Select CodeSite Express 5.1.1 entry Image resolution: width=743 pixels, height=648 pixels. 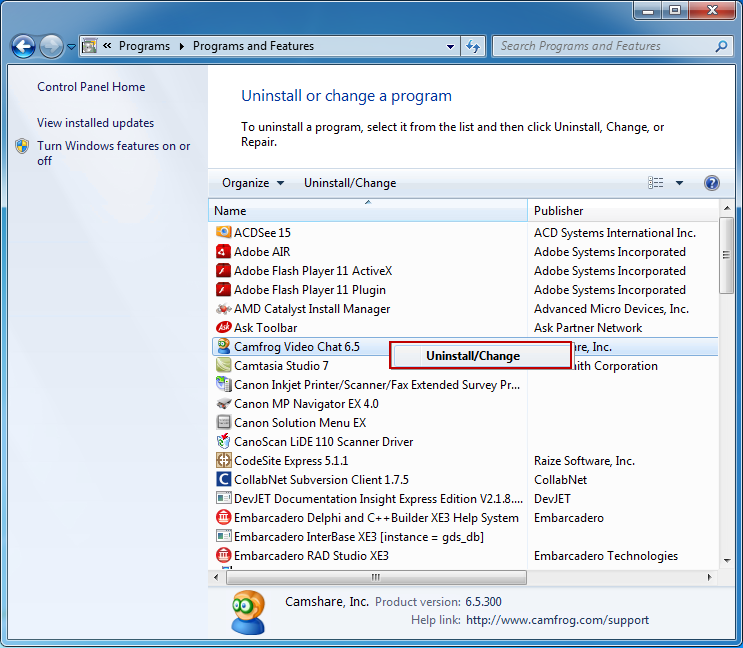[x=291, y=461]
